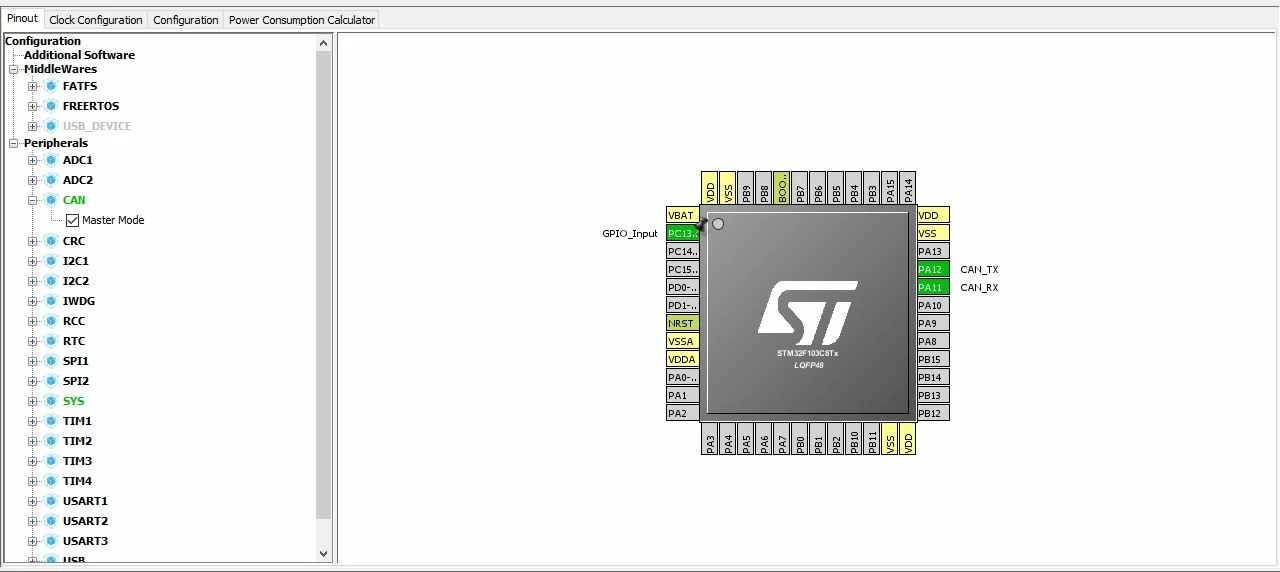The width and height of the screenshot is (1280, 572).
Task: Click the USART1 peripheral icon
Action: (50, 501)
